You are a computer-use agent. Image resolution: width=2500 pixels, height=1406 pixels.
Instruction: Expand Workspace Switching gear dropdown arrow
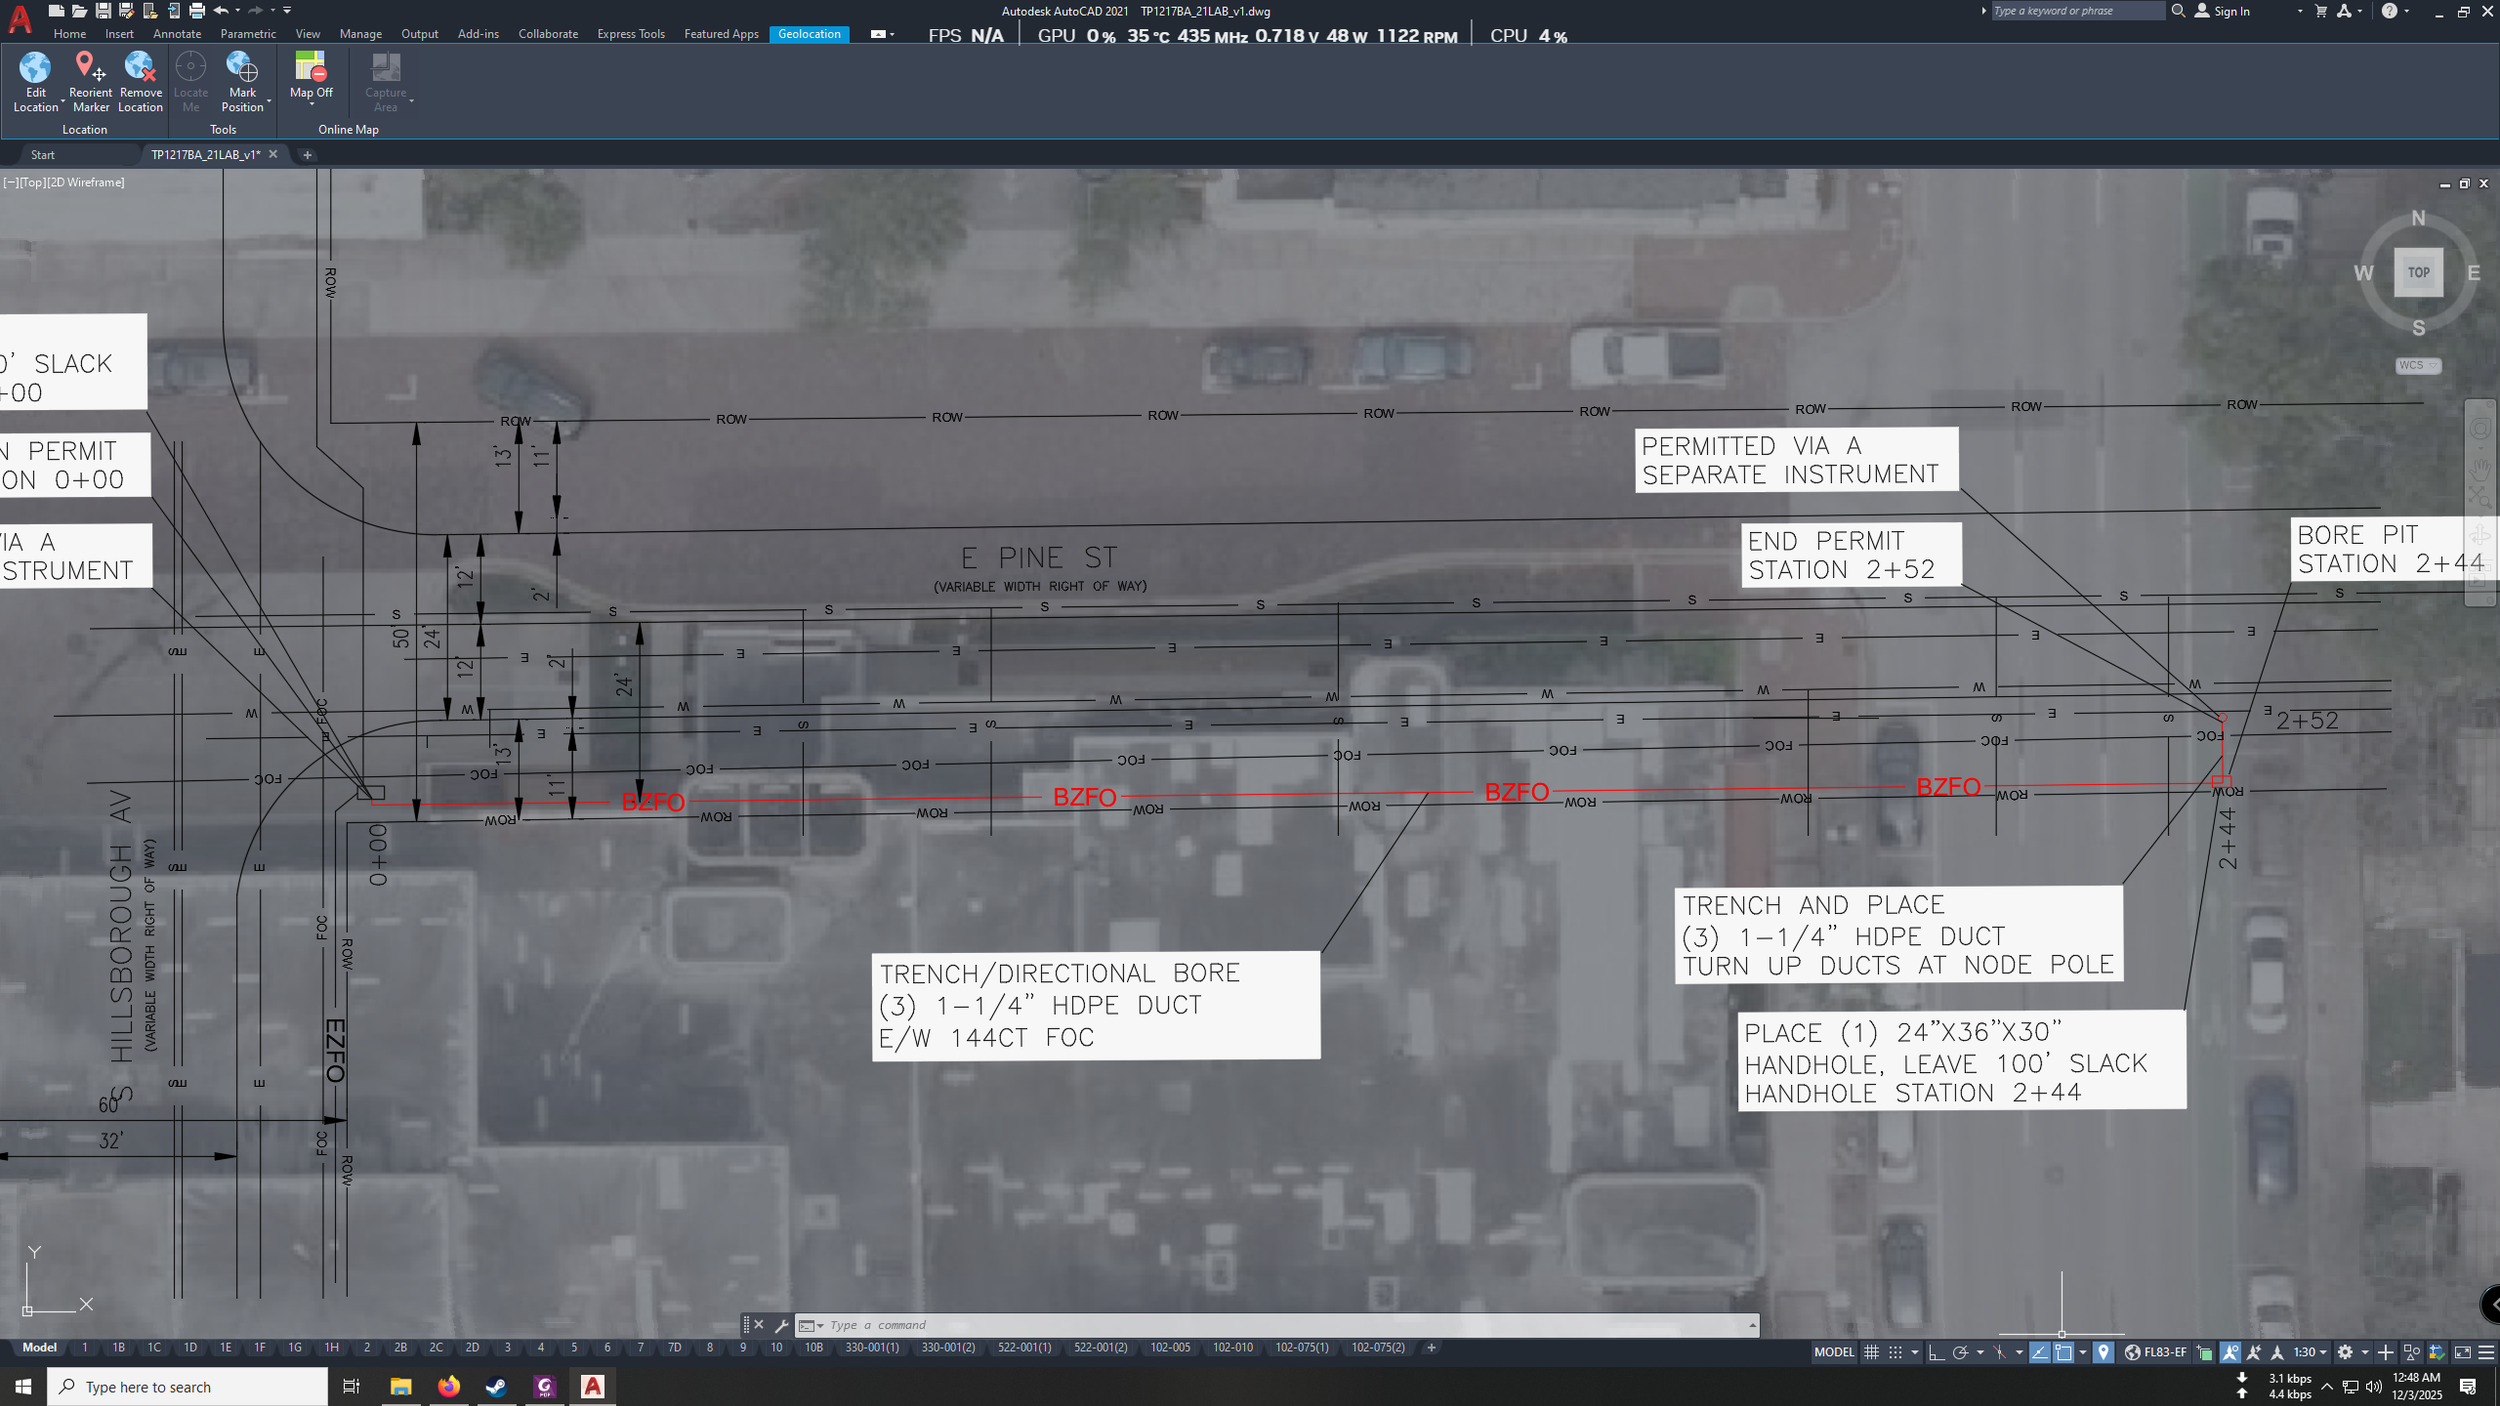coord(2365,1352)
